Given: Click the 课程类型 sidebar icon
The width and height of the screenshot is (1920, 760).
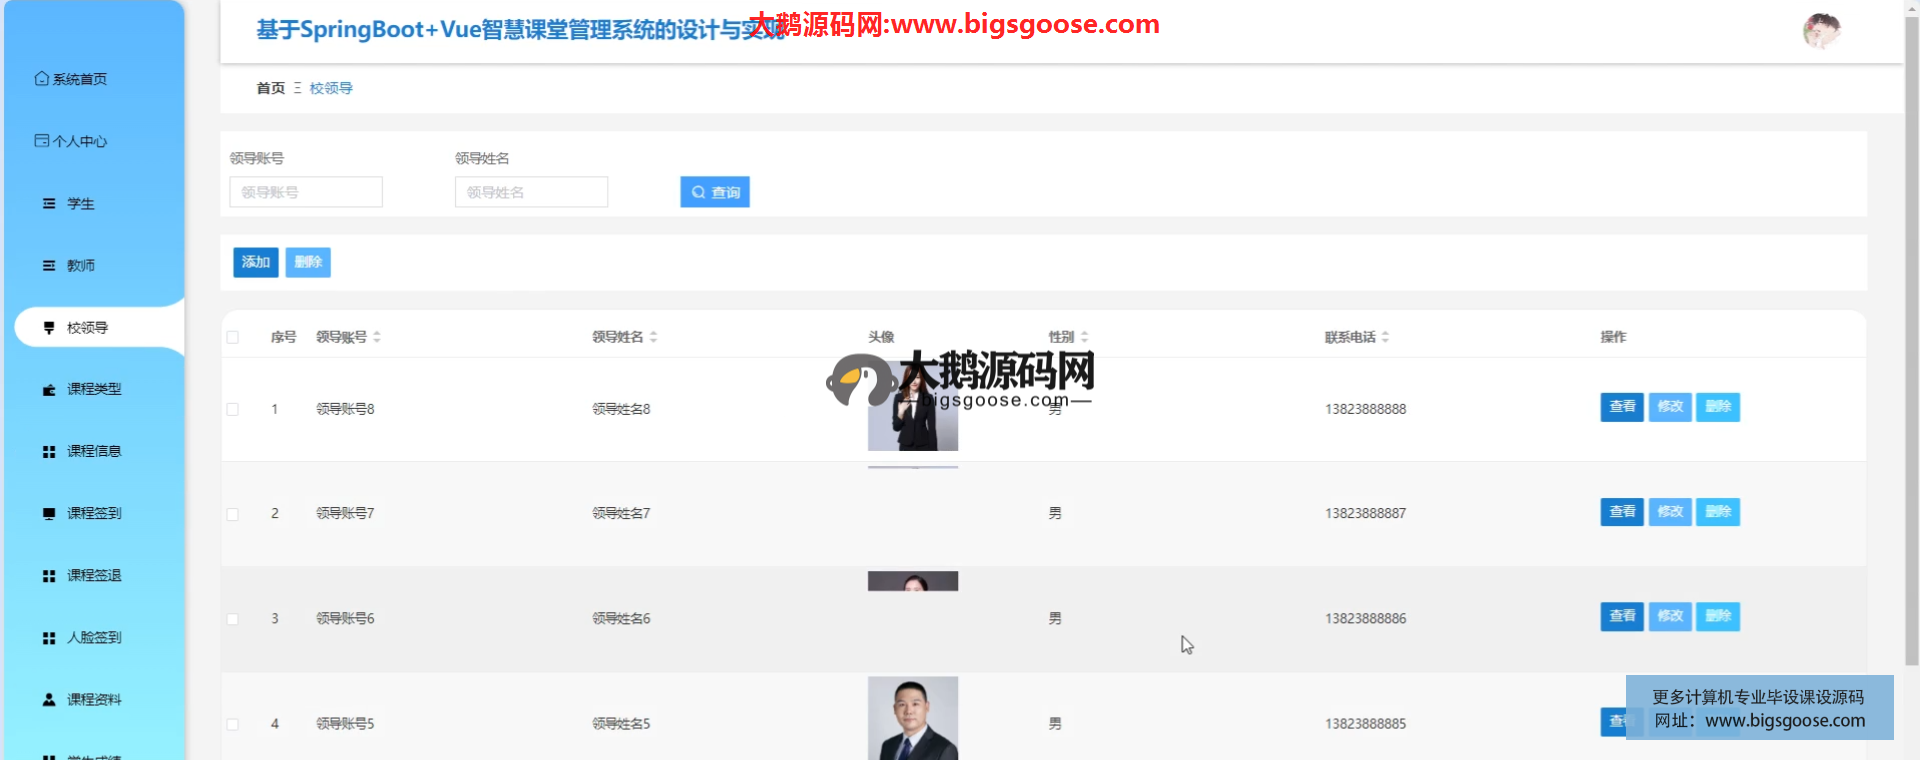Looking at the screenshot, I should click(49, 390).
